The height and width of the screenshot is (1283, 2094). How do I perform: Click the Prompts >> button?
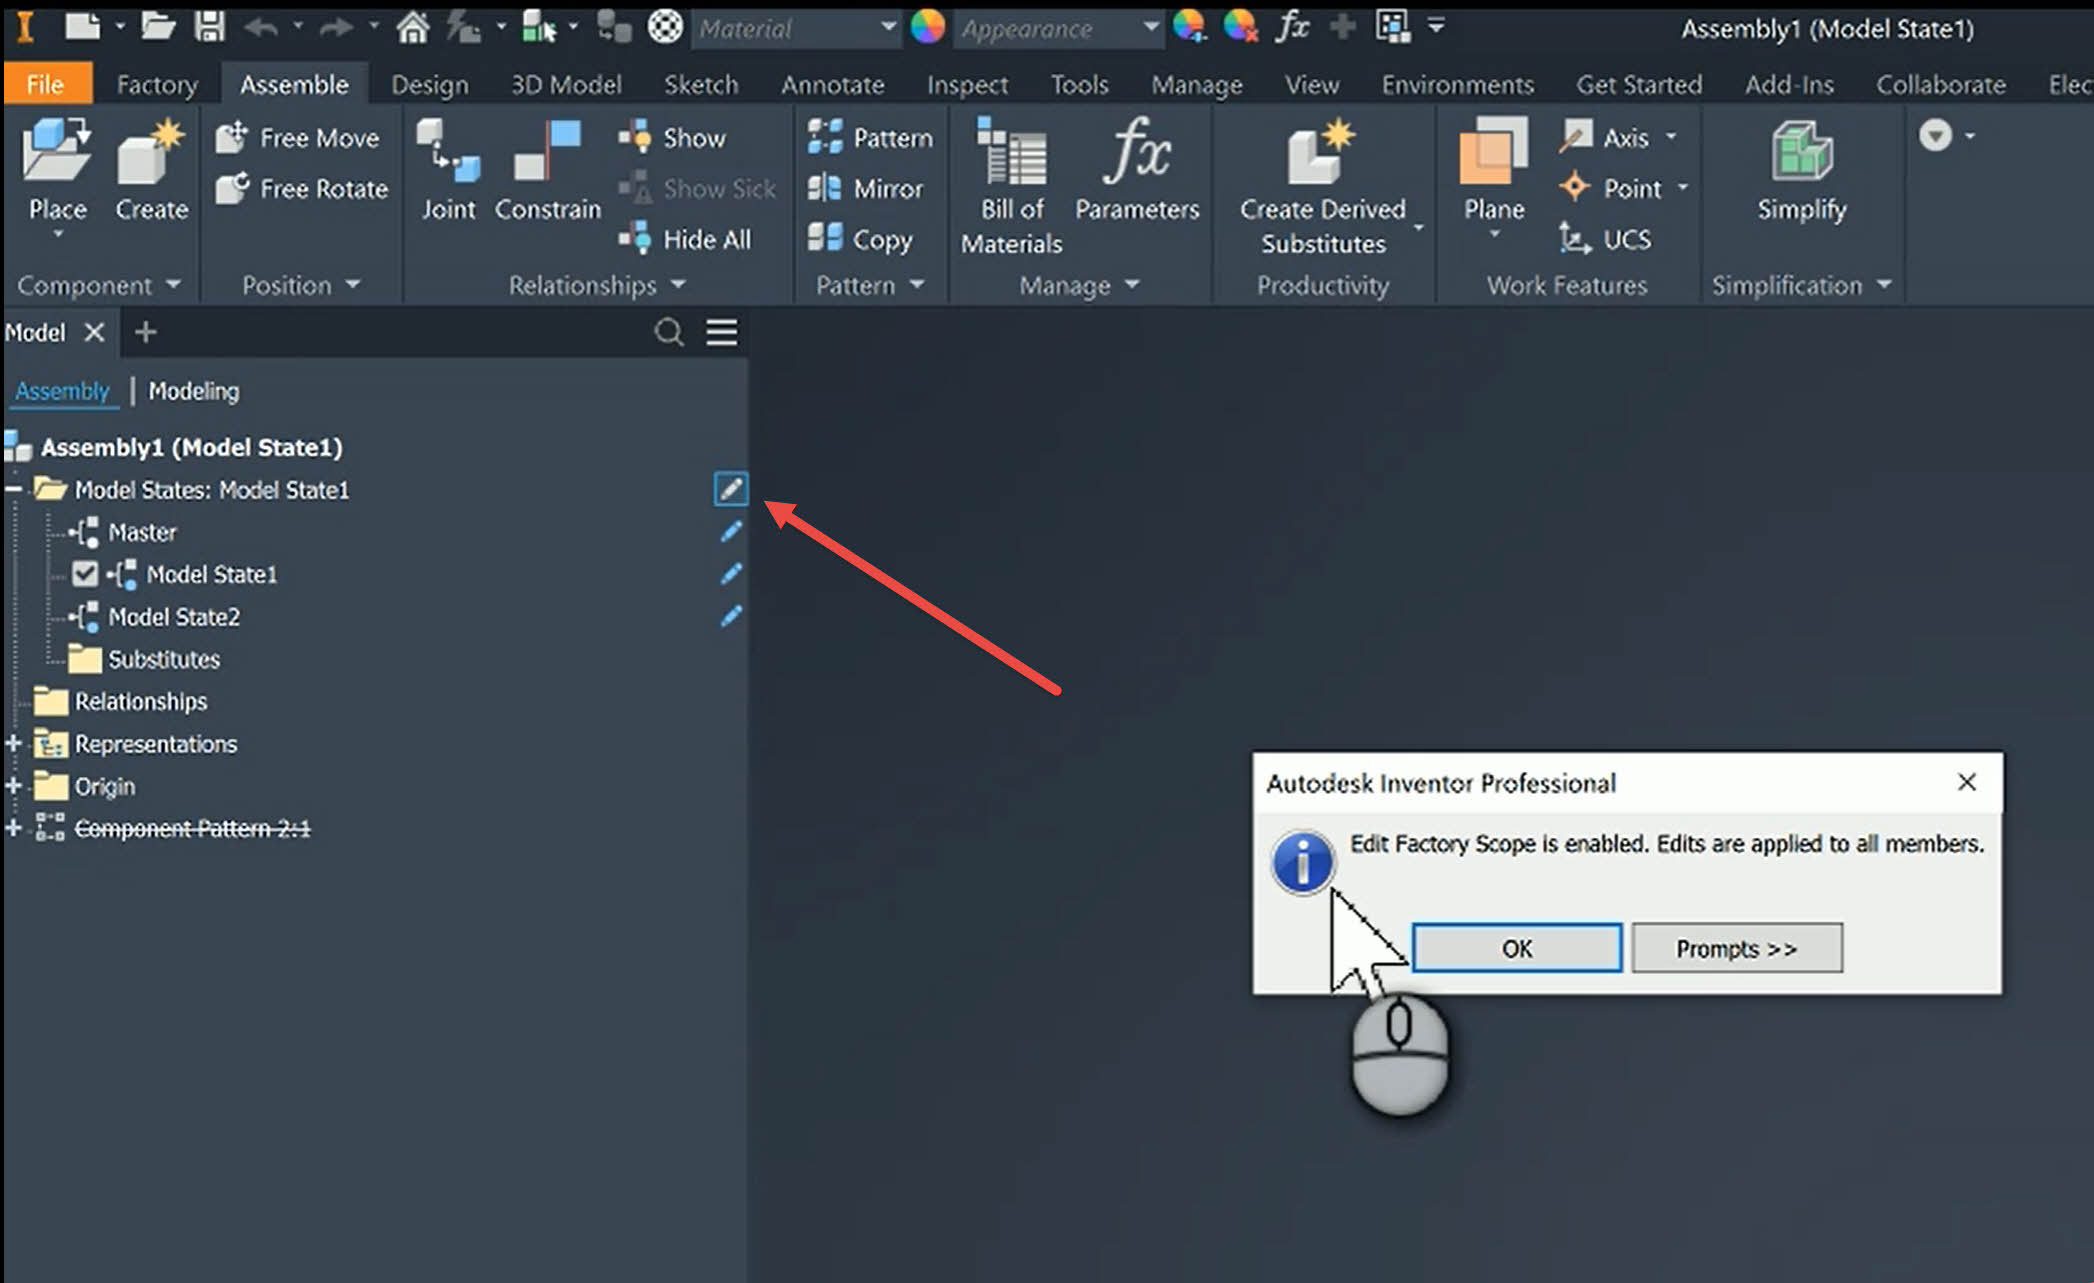pyautogui.click(x=1736, y=948)
